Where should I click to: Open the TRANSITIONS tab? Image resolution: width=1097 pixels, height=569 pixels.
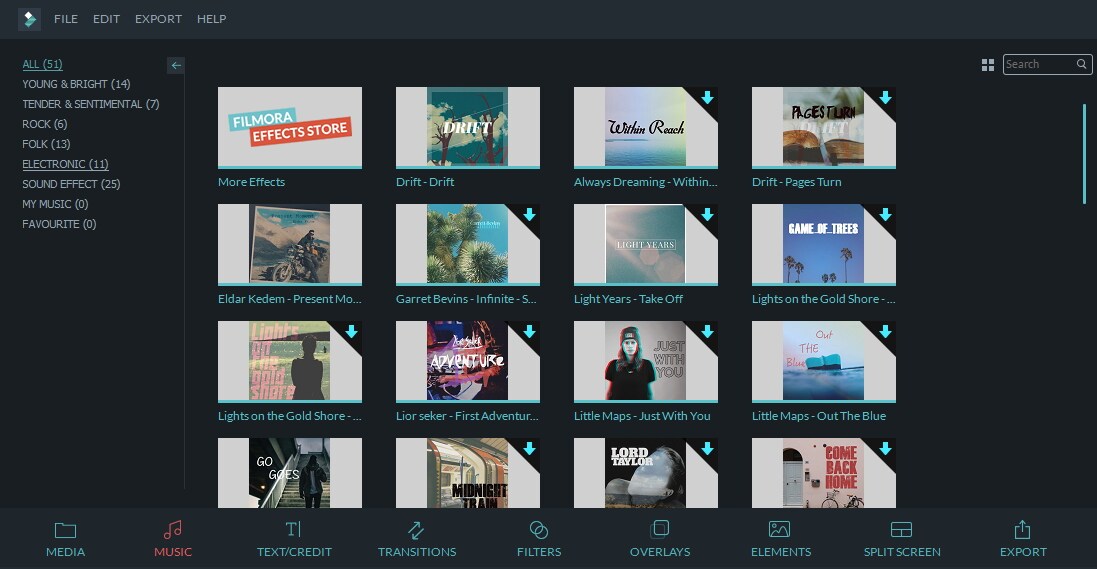416,539
